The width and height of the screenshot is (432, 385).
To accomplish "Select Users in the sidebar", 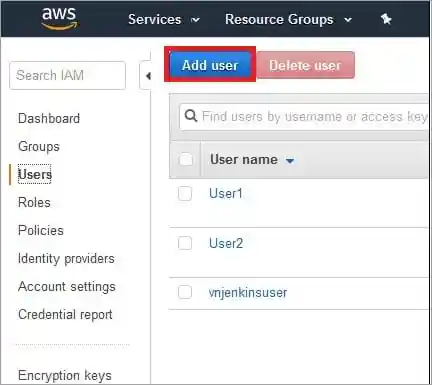I will tap(35, 174).
